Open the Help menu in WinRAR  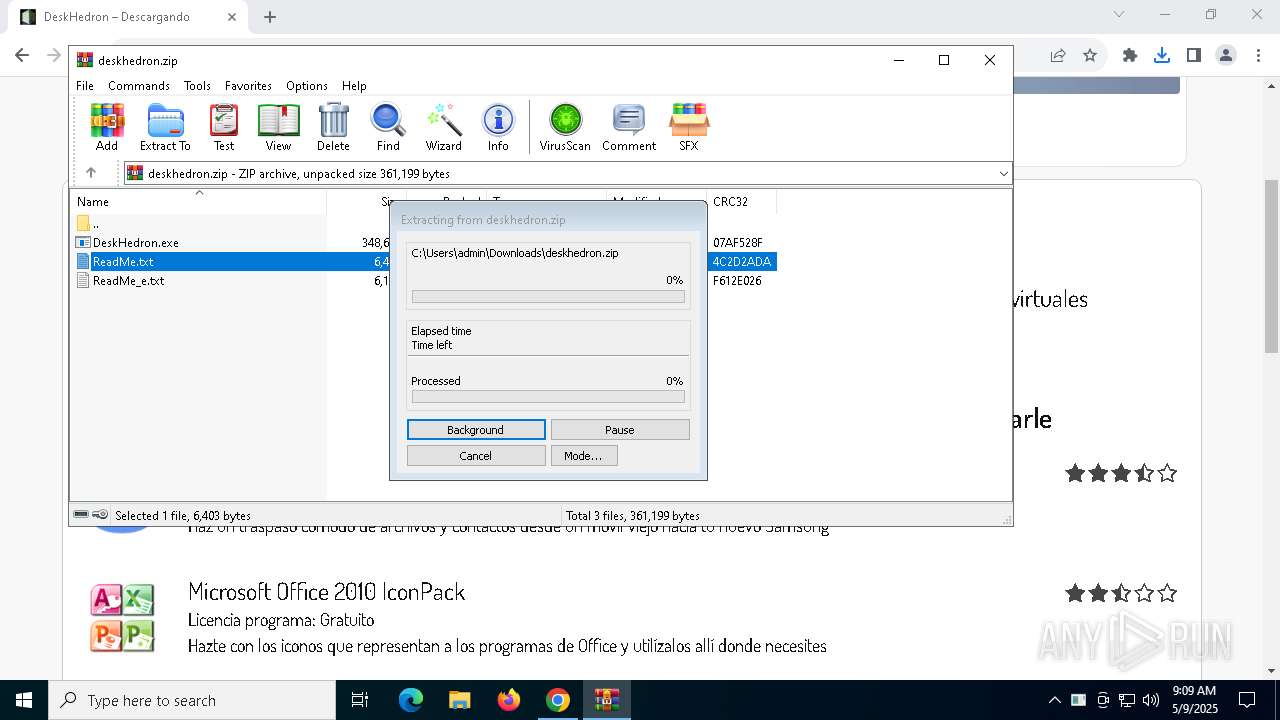(x=354, y=86)
